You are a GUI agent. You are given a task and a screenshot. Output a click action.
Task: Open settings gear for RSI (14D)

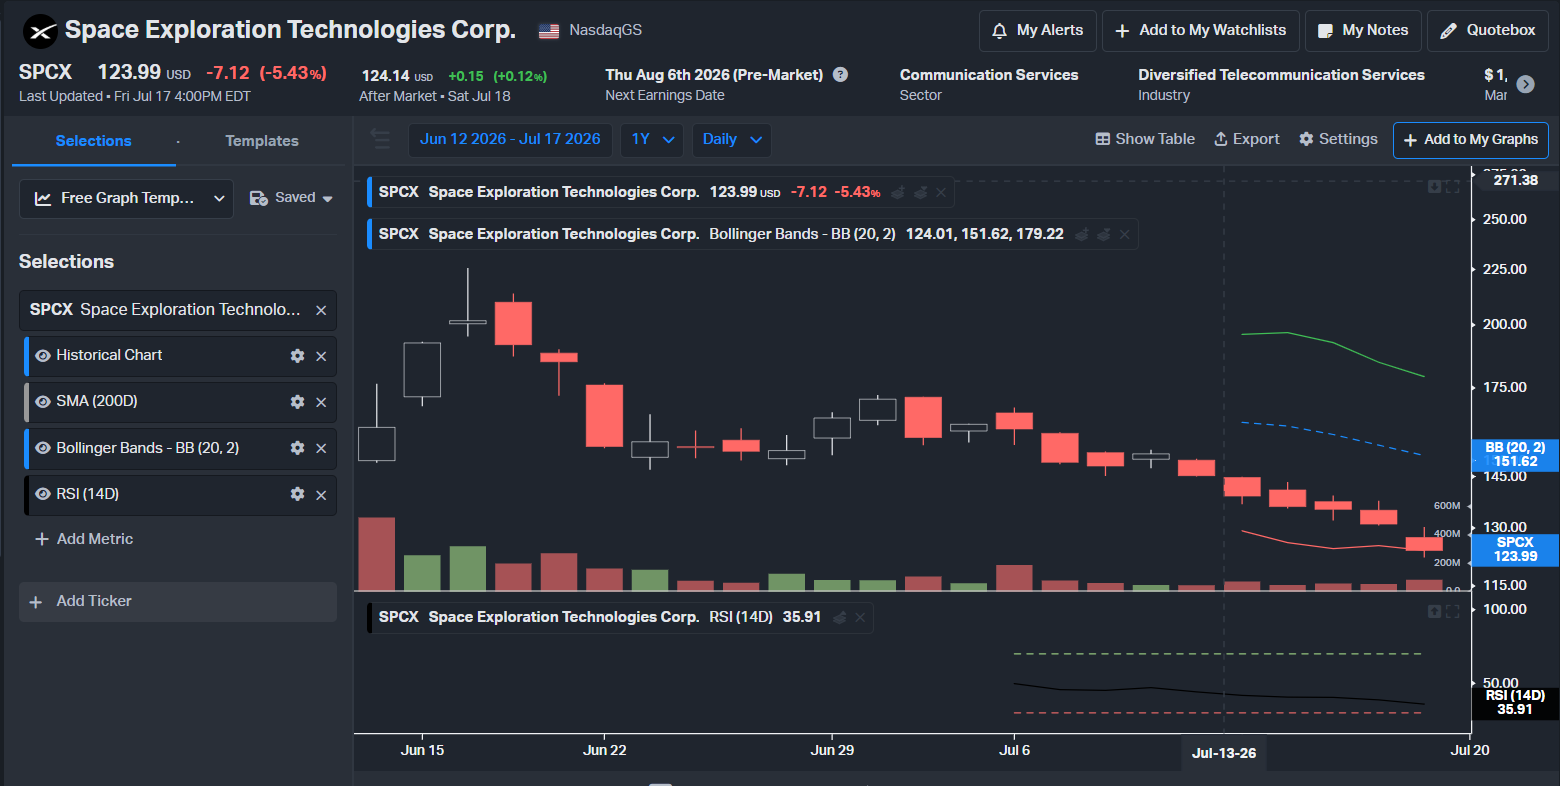[x=297, y=494]
